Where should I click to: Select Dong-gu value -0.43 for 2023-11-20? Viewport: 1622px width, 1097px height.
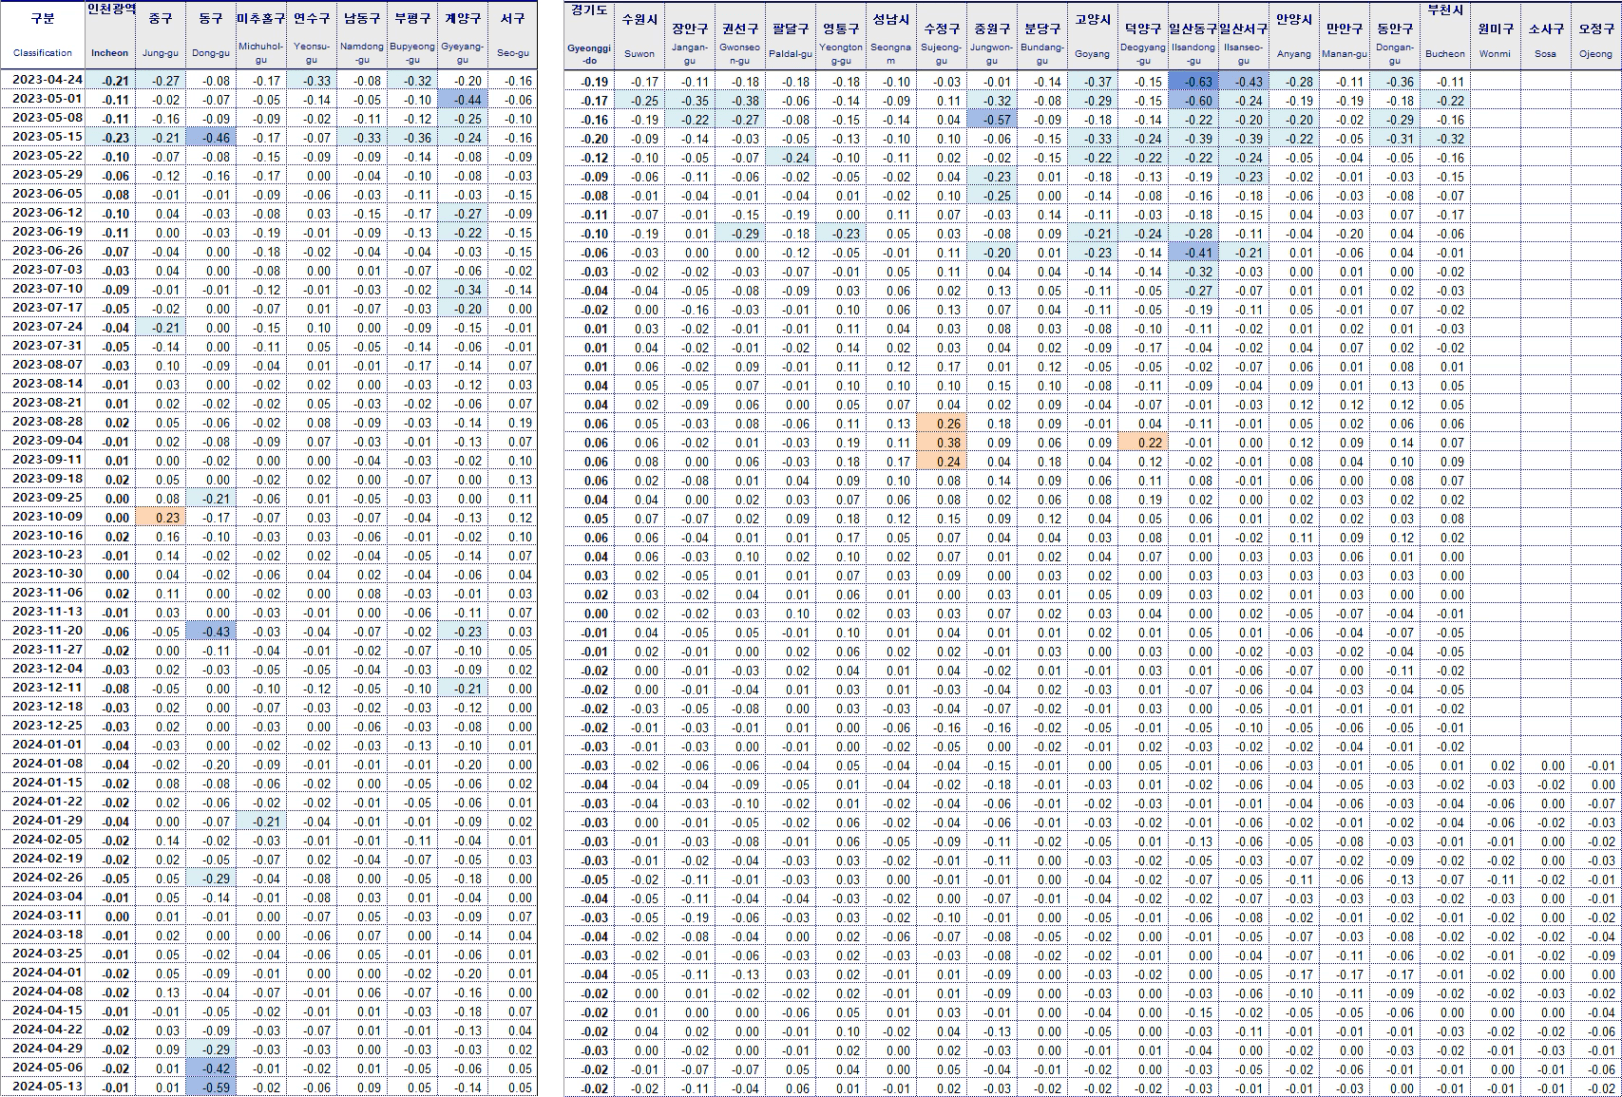click(x=210, y=632)
